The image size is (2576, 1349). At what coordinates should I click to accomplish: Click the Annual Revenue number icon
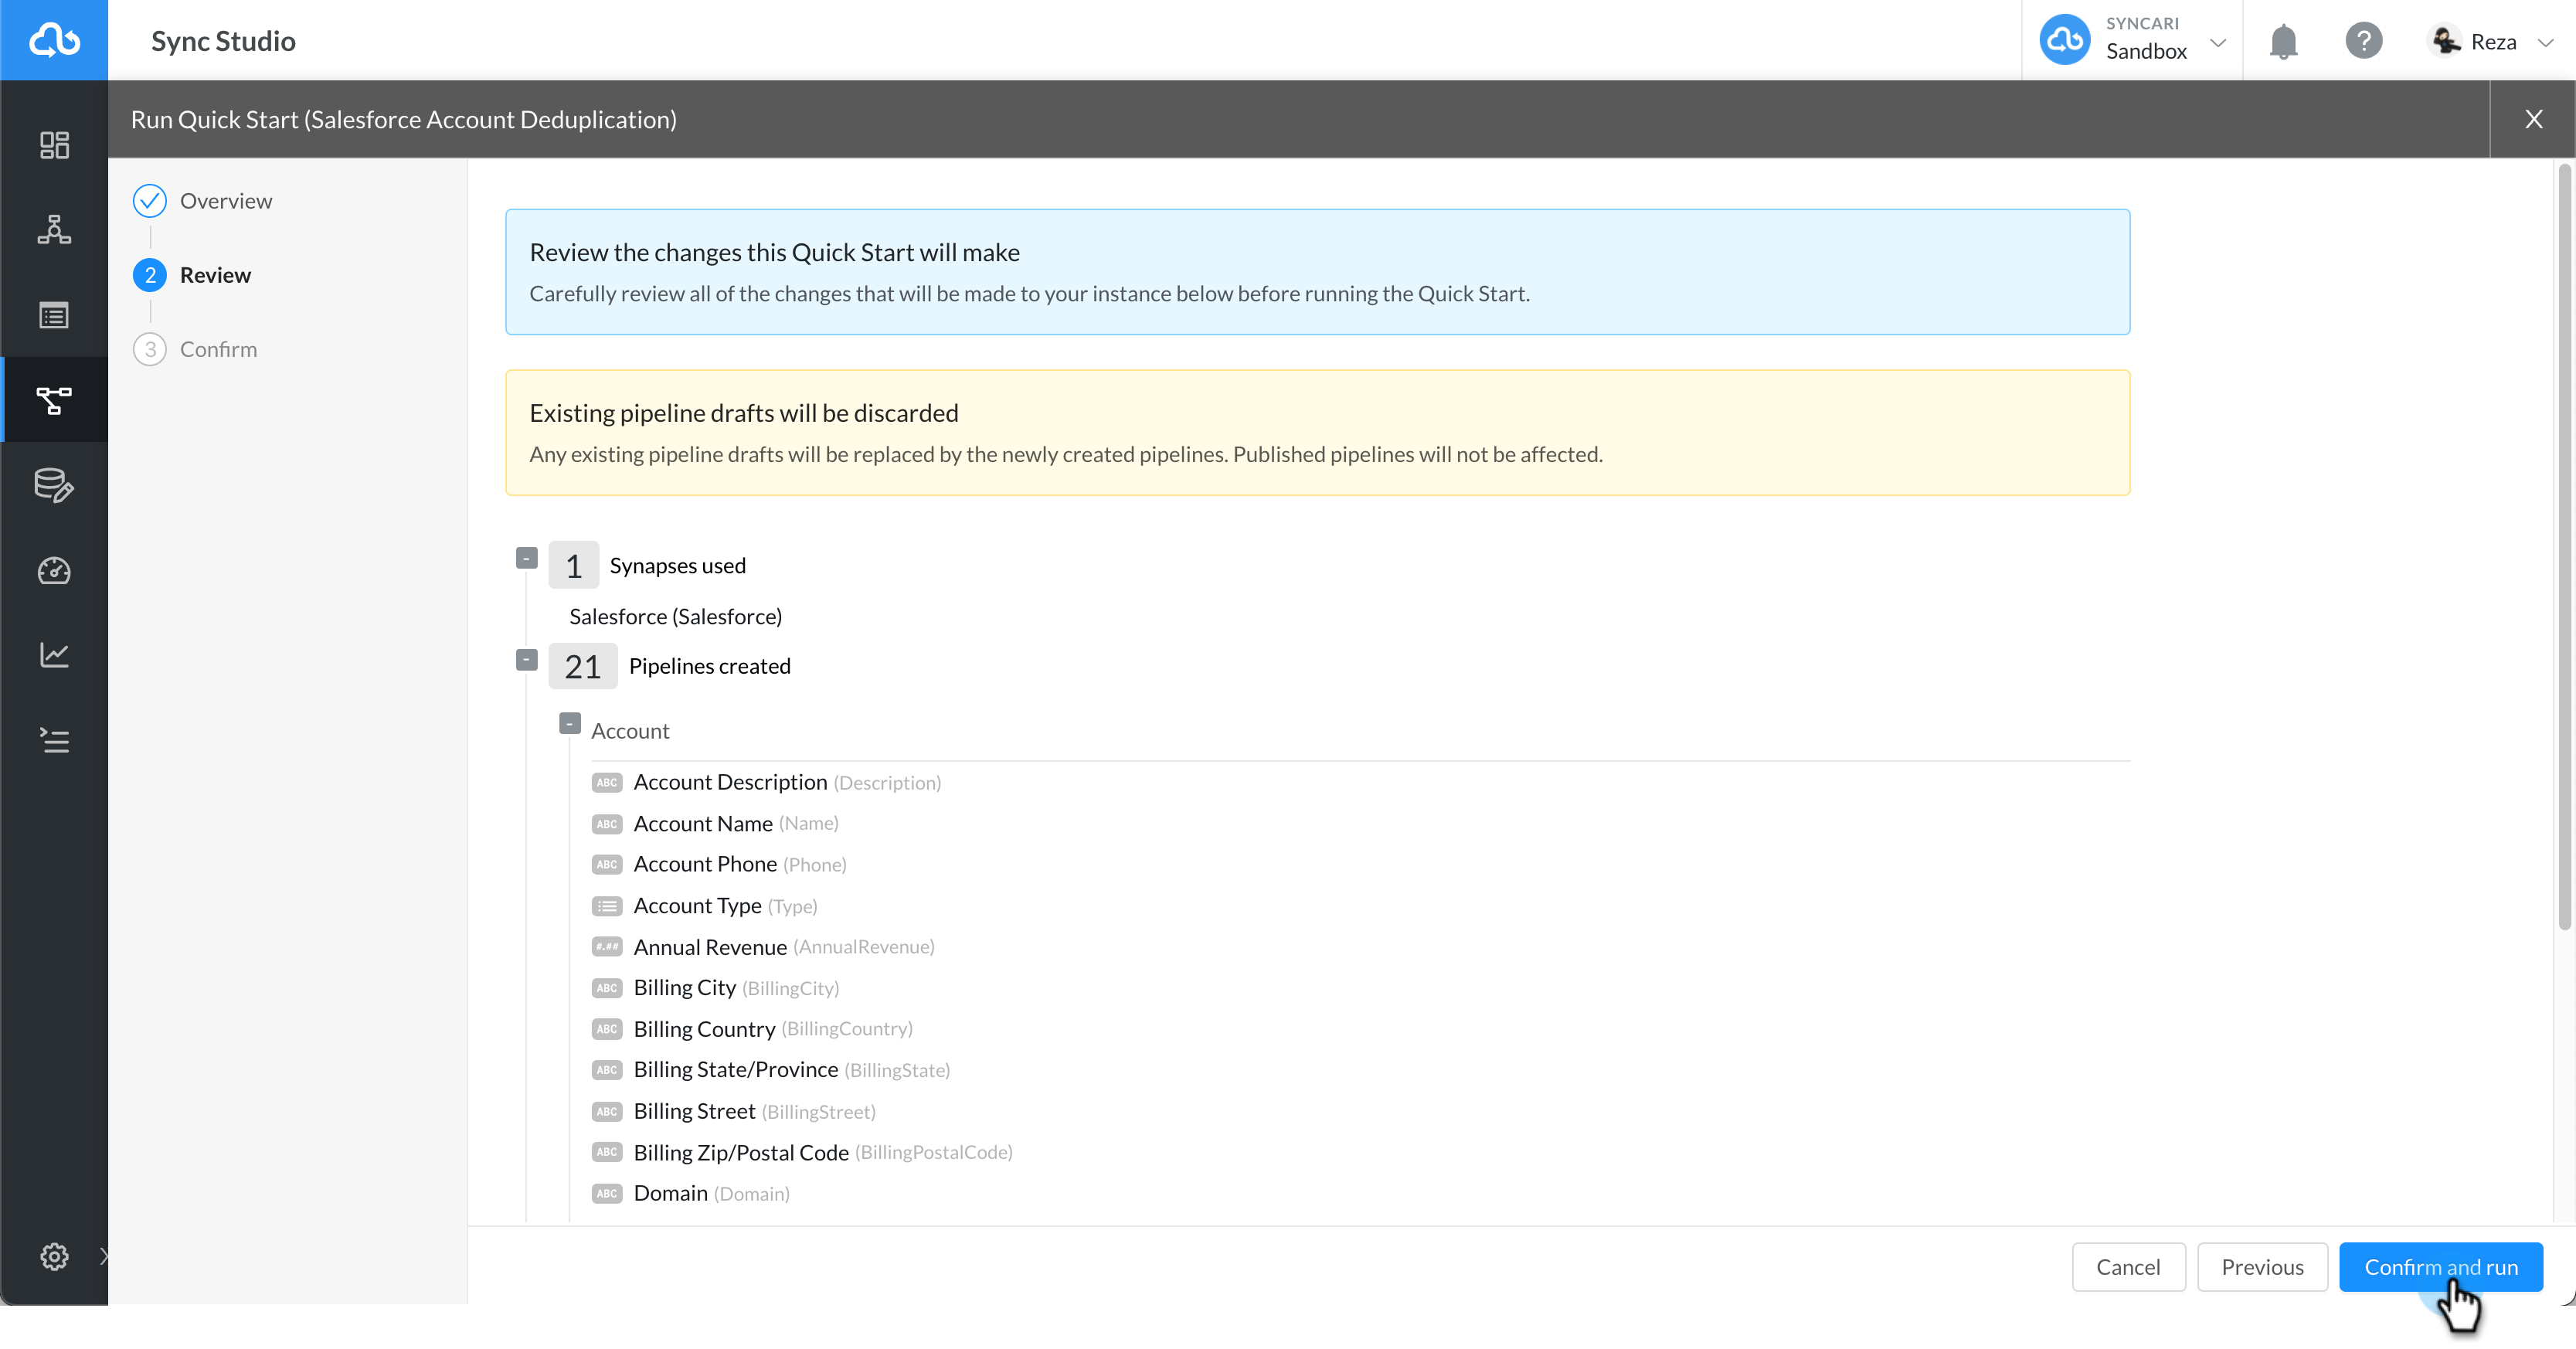(606, 946)
